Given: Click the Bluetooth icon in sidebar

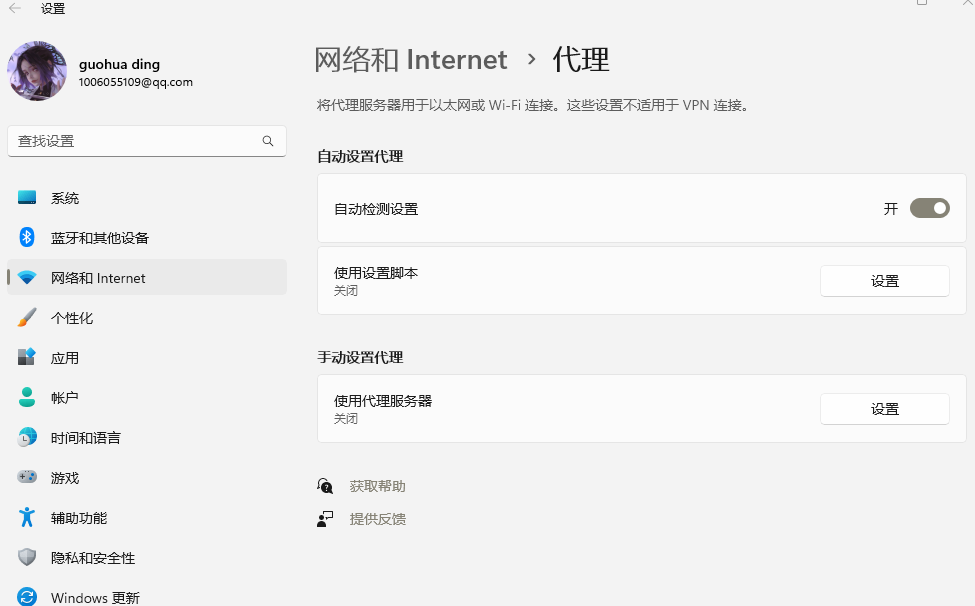Looking at the screenshot, I should click(27, 238).
